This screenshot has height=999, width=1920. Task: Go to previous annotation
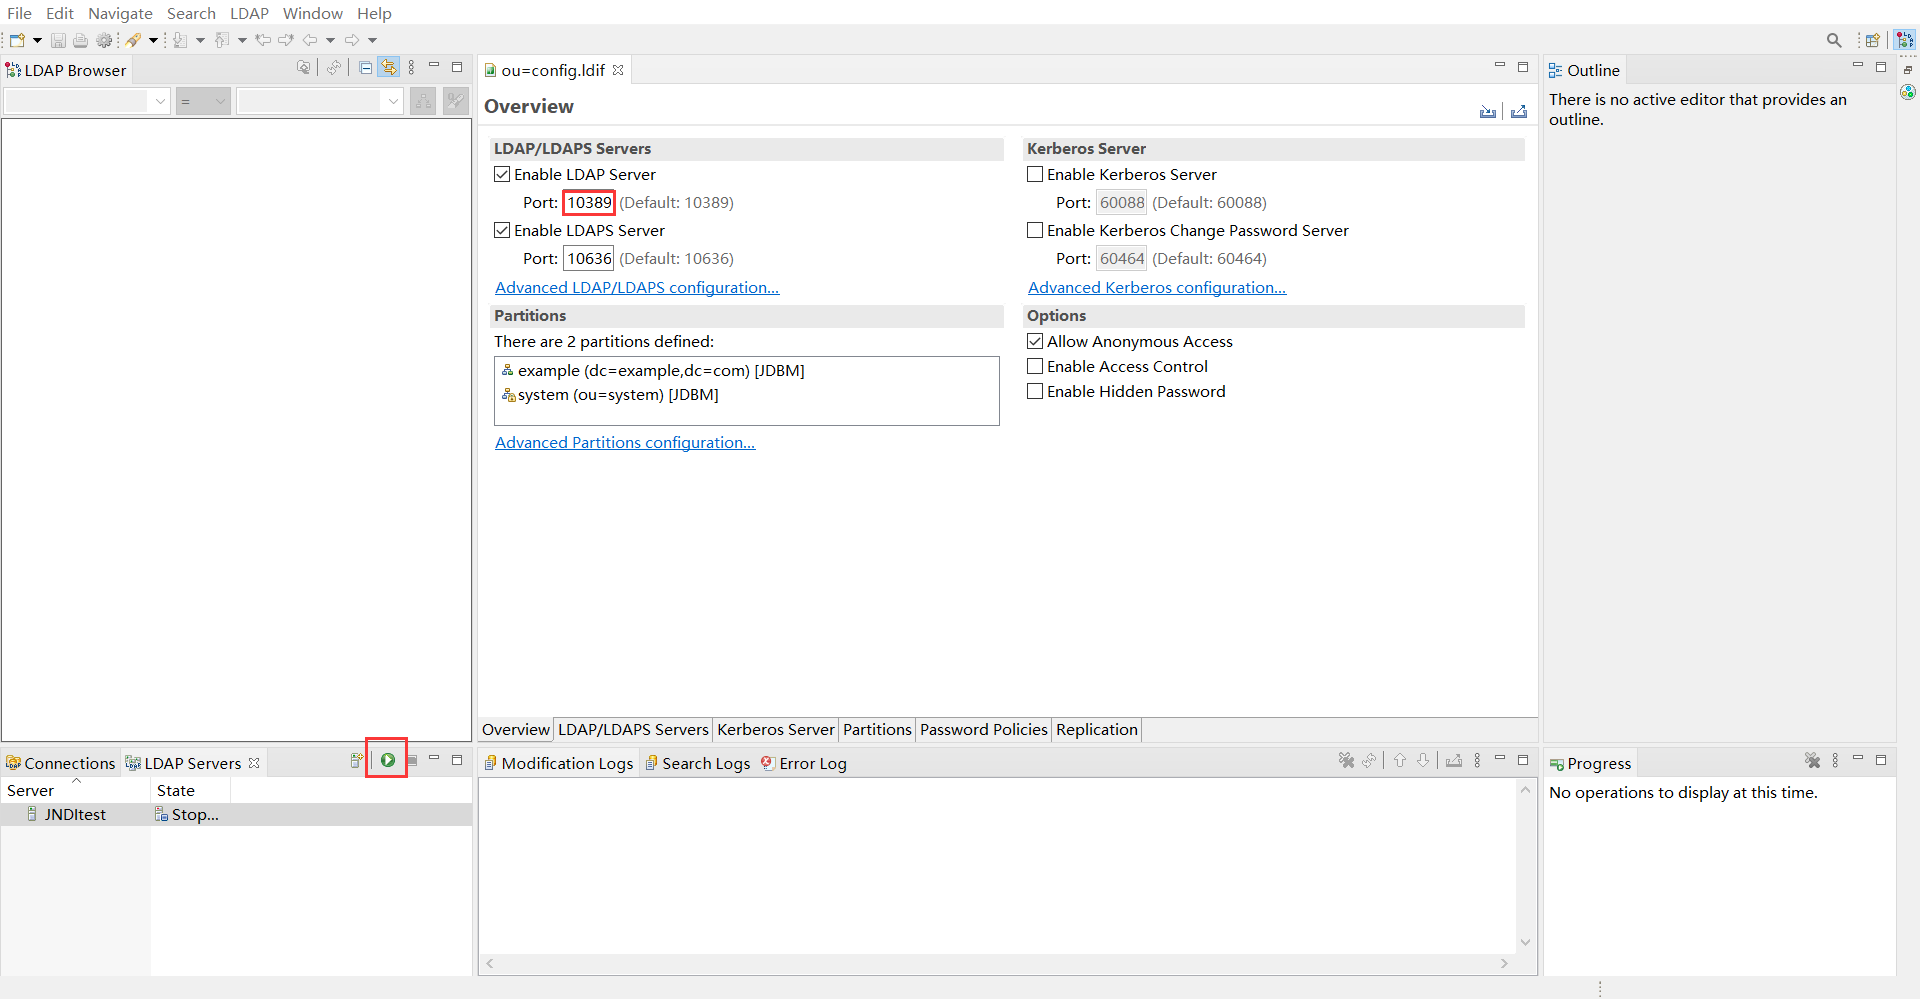pos(222,40)
